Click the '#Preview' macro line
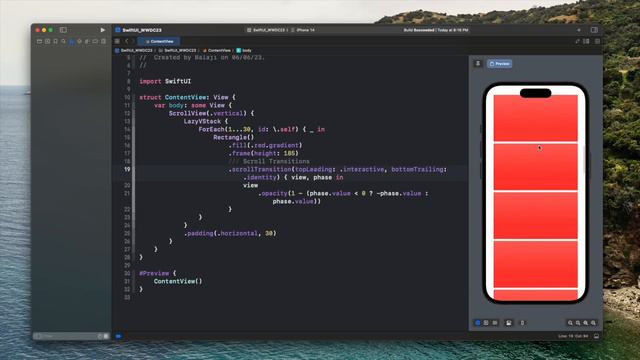This screenshot has height=360, width=640. click(x=158, y=273)
